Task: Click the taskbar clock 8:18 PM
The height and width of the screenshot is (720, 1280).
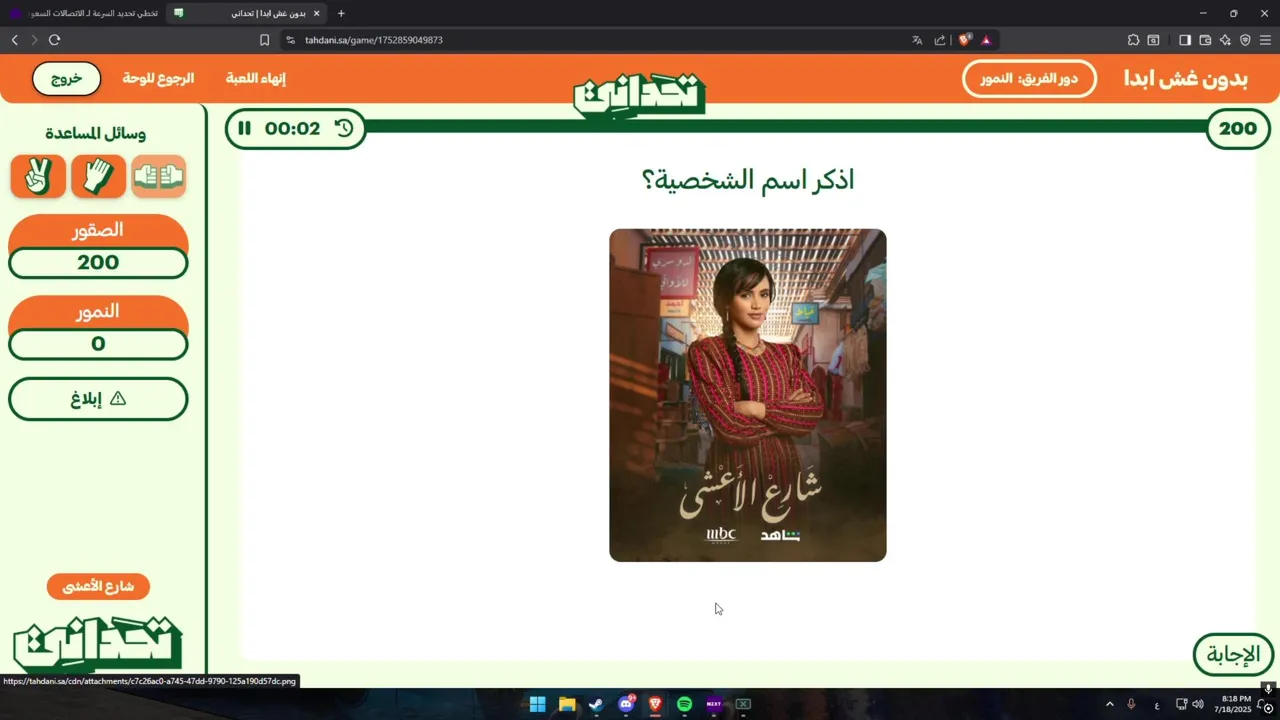Action: pos(1235,704)
